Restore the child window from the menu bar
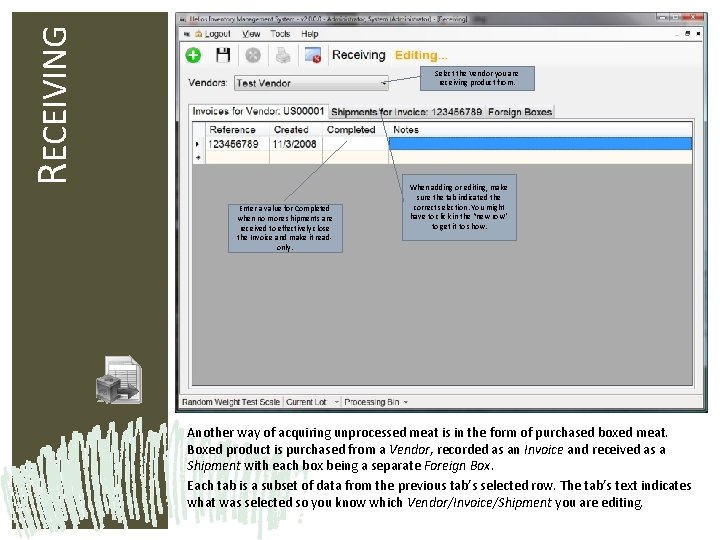The width and height of the screenshot is (720, 540). point(687,34)
